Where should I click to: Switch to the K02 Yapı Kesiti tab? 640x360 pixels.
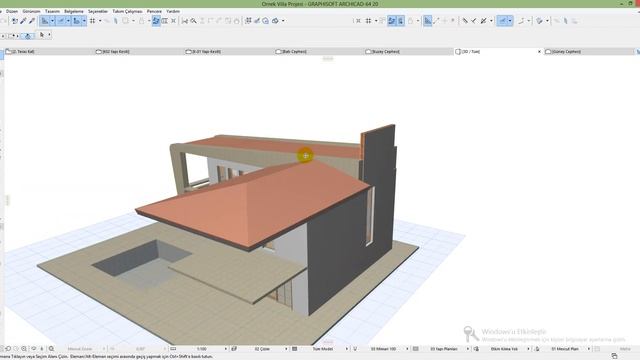point(139,52)
